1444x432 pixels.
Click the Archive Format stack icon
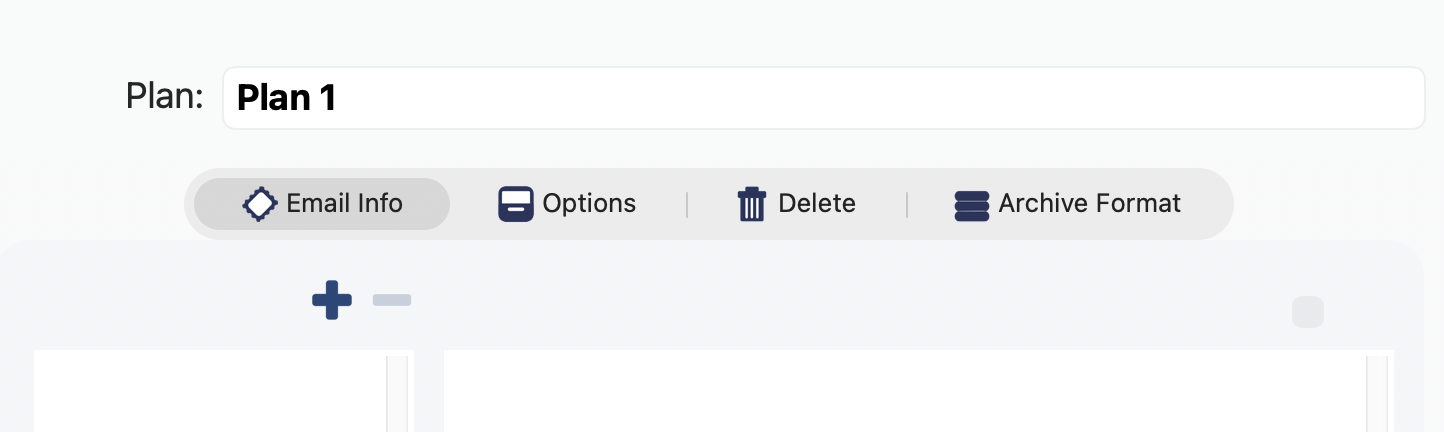[x=972, y=204]
